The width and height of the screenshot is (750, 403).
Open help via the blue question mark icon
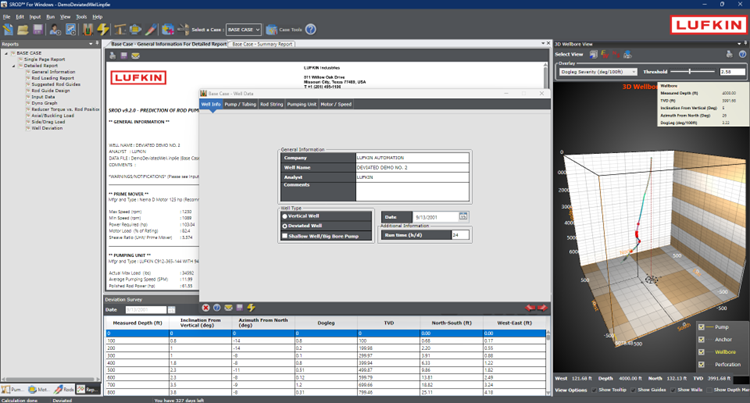pyautogui.click(x=311, y=30)
